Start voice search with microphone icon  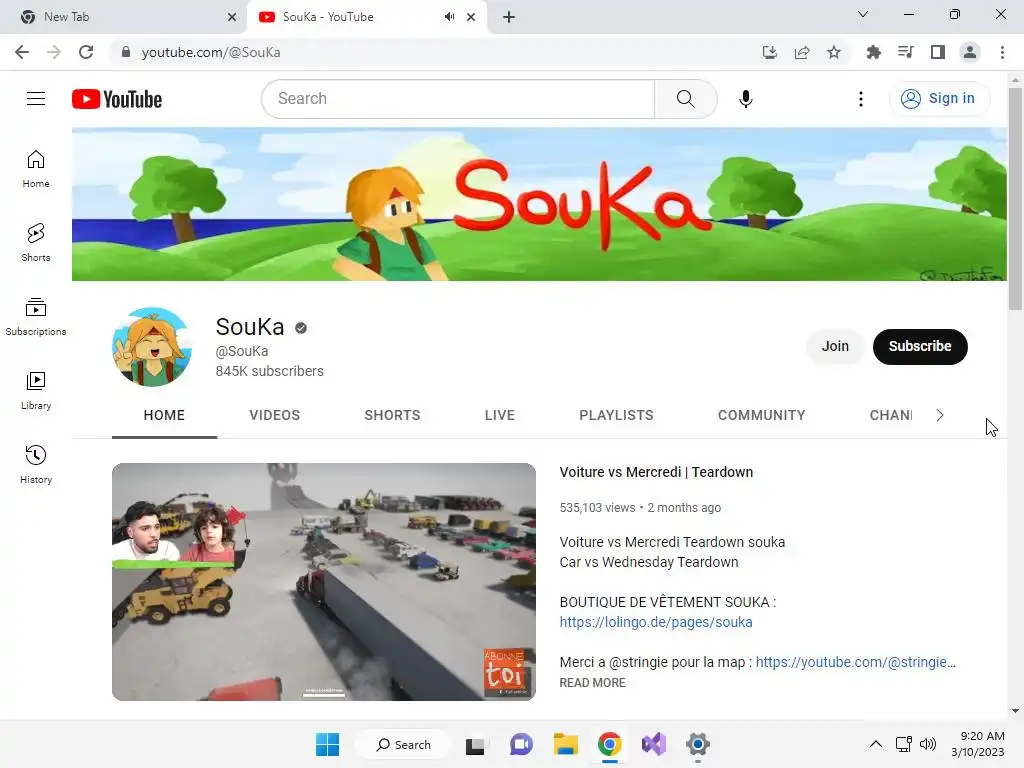click(745, 99)
